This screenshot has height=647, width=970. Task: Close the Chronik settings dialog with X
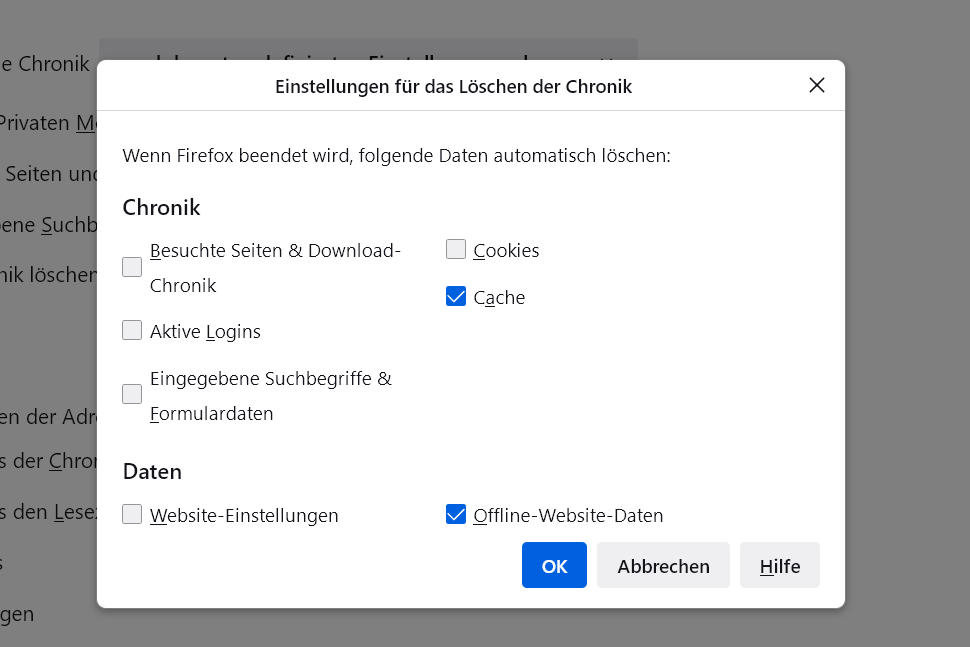tap(817, 85)
